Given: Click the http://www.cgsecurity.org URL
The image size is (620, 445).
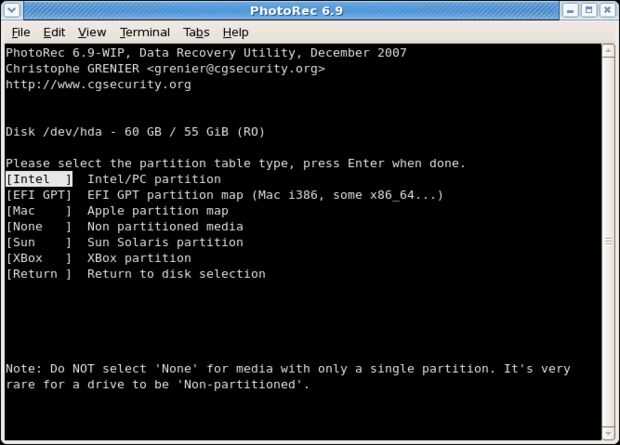Looking at the screenshot, I should click(98, 84).
